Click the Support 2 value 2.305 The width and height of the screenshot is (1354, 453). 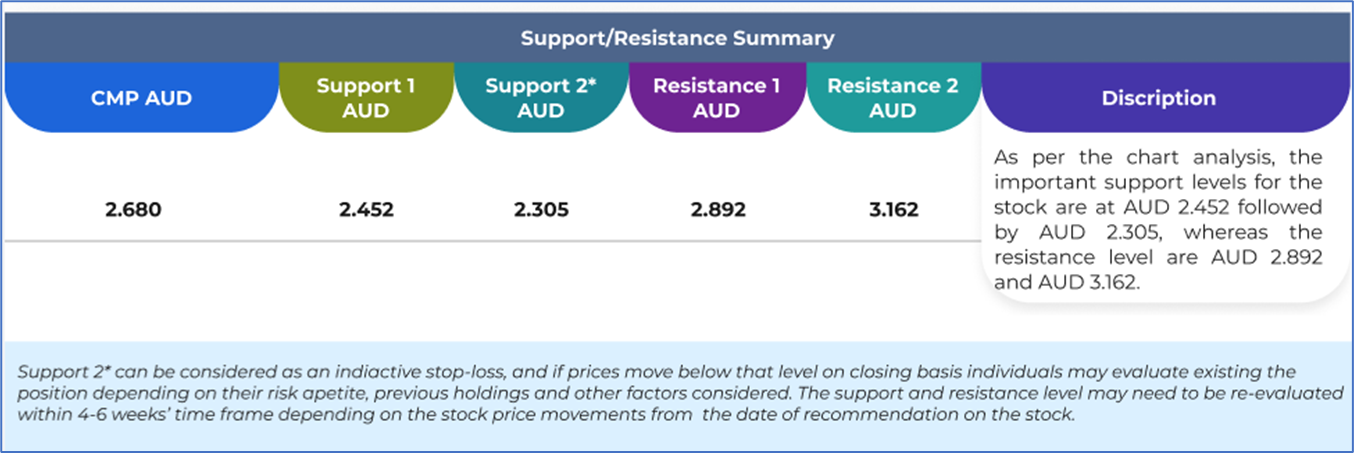(540, 210)
